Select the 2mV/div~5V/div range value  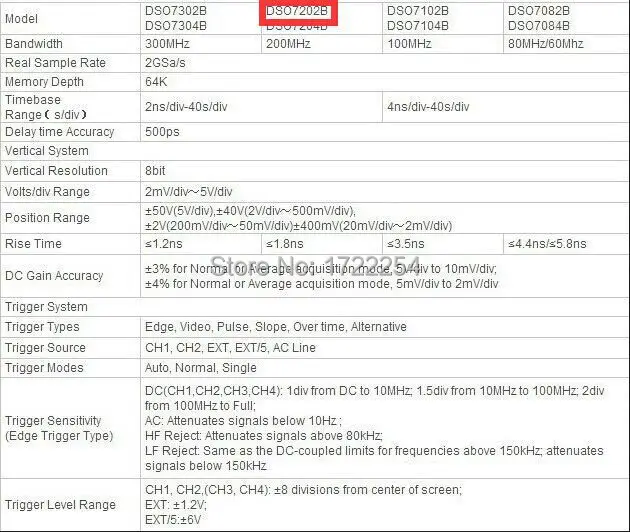[x=188, y=192]
